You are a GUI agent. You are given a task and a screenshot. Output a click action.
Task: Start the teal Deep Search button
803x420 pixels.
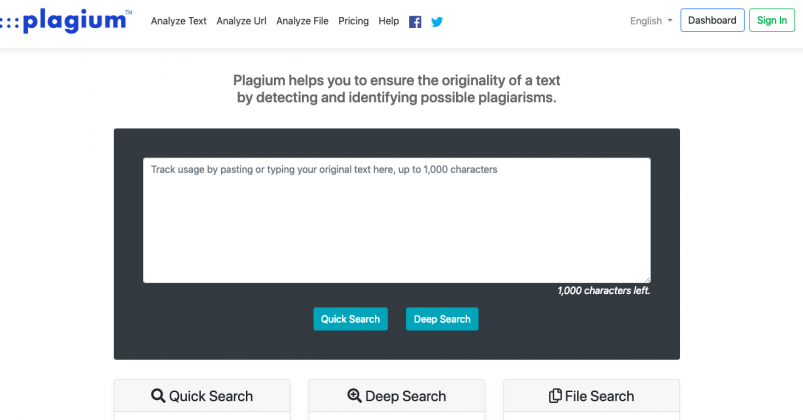(442, 319)
